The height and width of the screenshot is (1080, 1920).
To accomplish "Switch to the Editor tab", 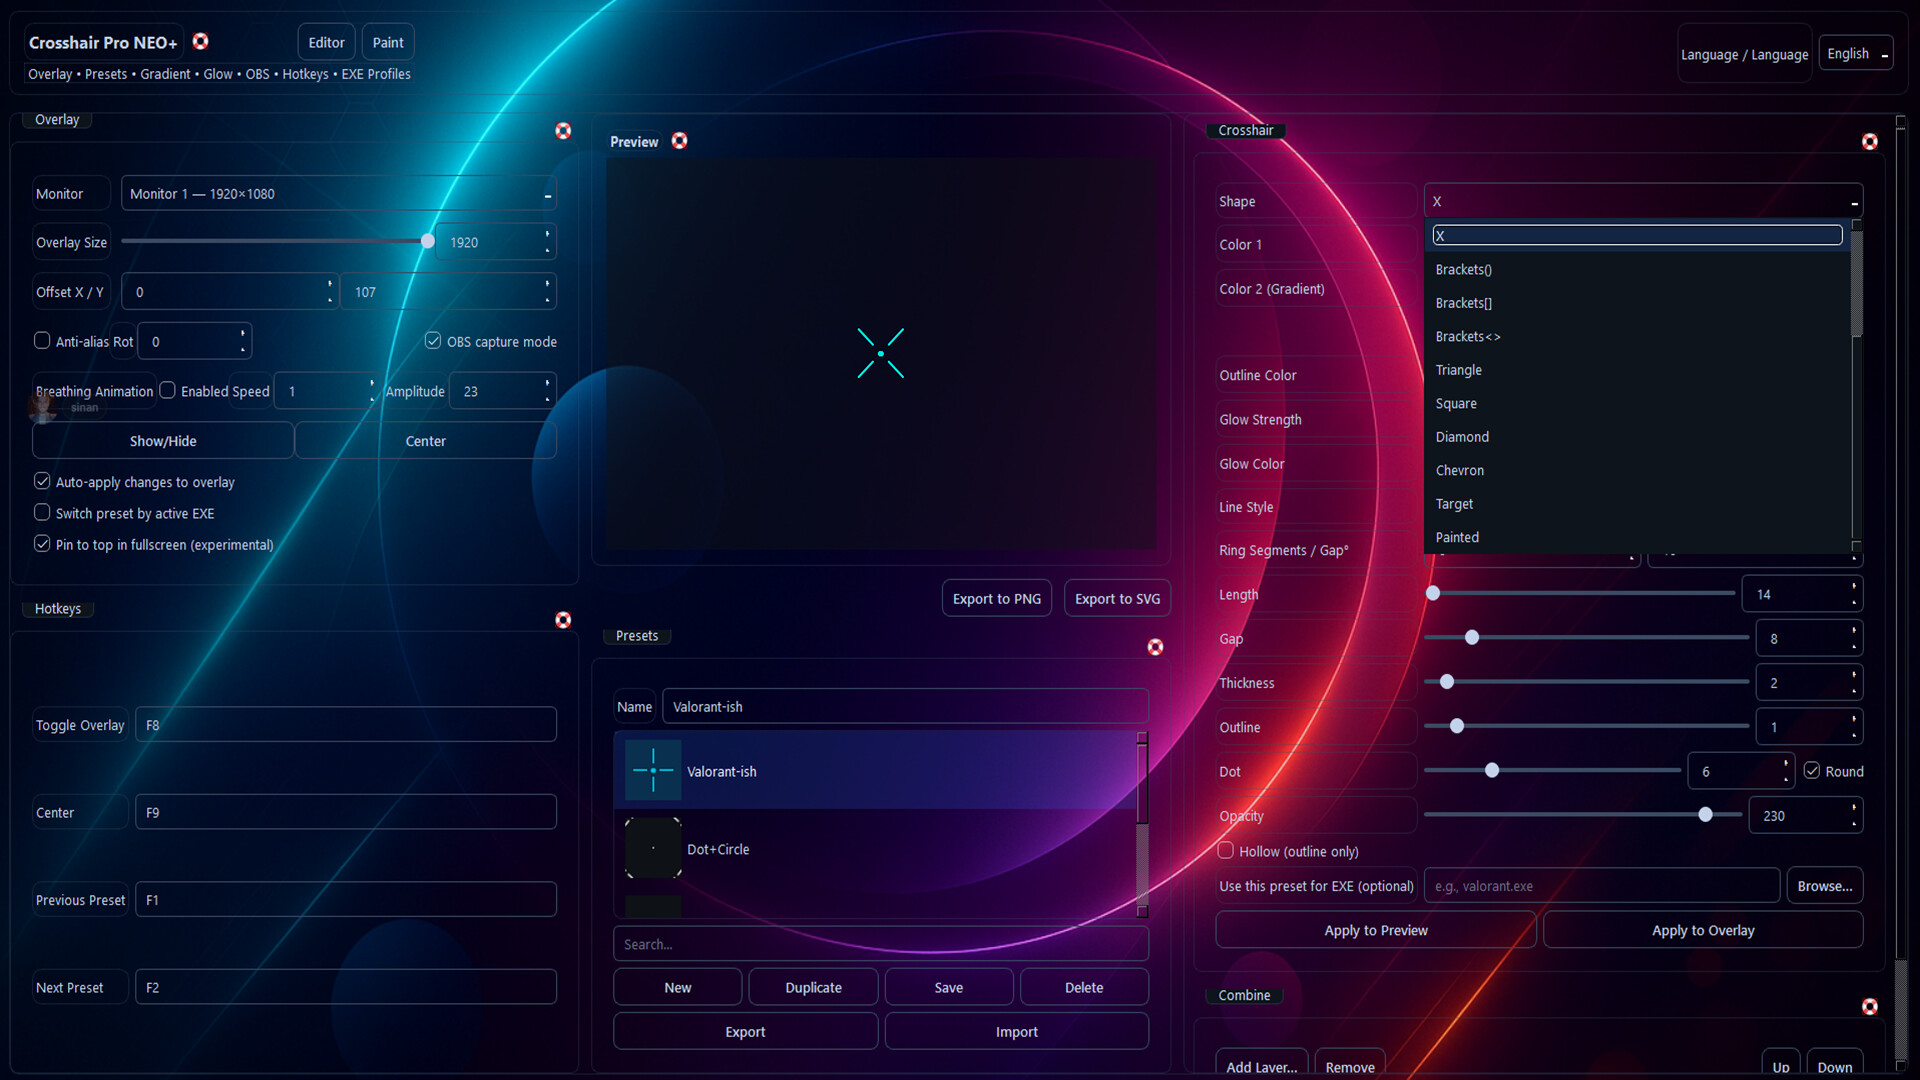I will 326,41.
